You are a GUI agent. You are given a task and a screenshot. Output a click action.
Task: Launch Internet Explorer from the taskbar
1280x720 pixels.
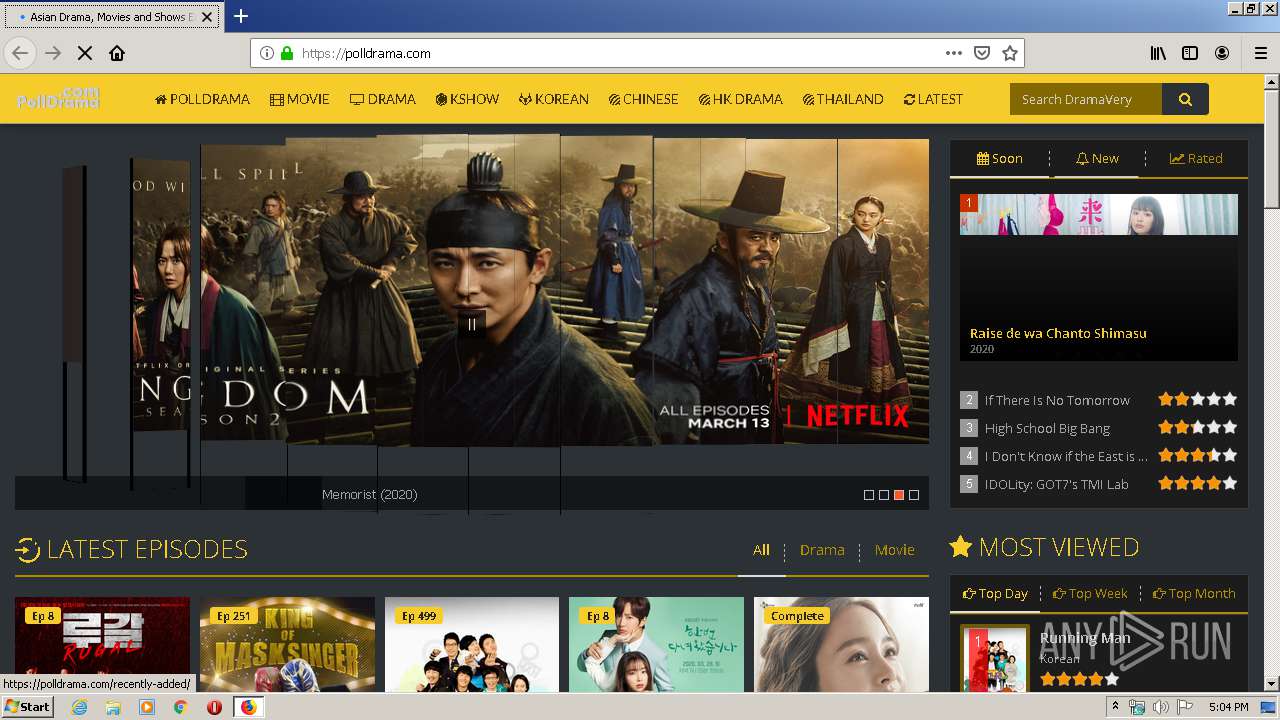[80, 707]
